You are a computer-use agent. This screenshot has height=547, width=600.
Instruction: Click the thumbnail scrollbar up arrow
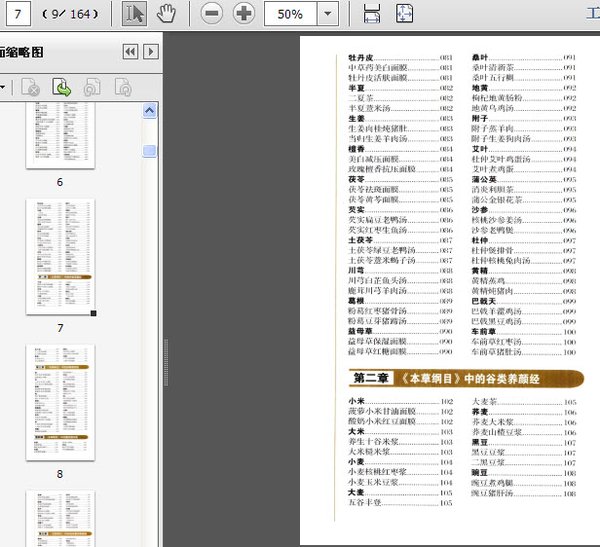click(x=150, y=110)
